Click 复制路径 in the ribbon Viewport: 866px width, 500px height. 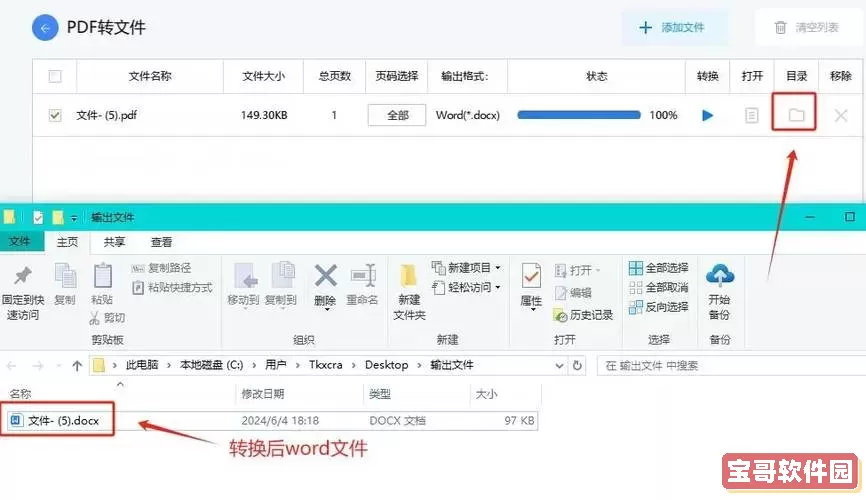pos(161,268)
